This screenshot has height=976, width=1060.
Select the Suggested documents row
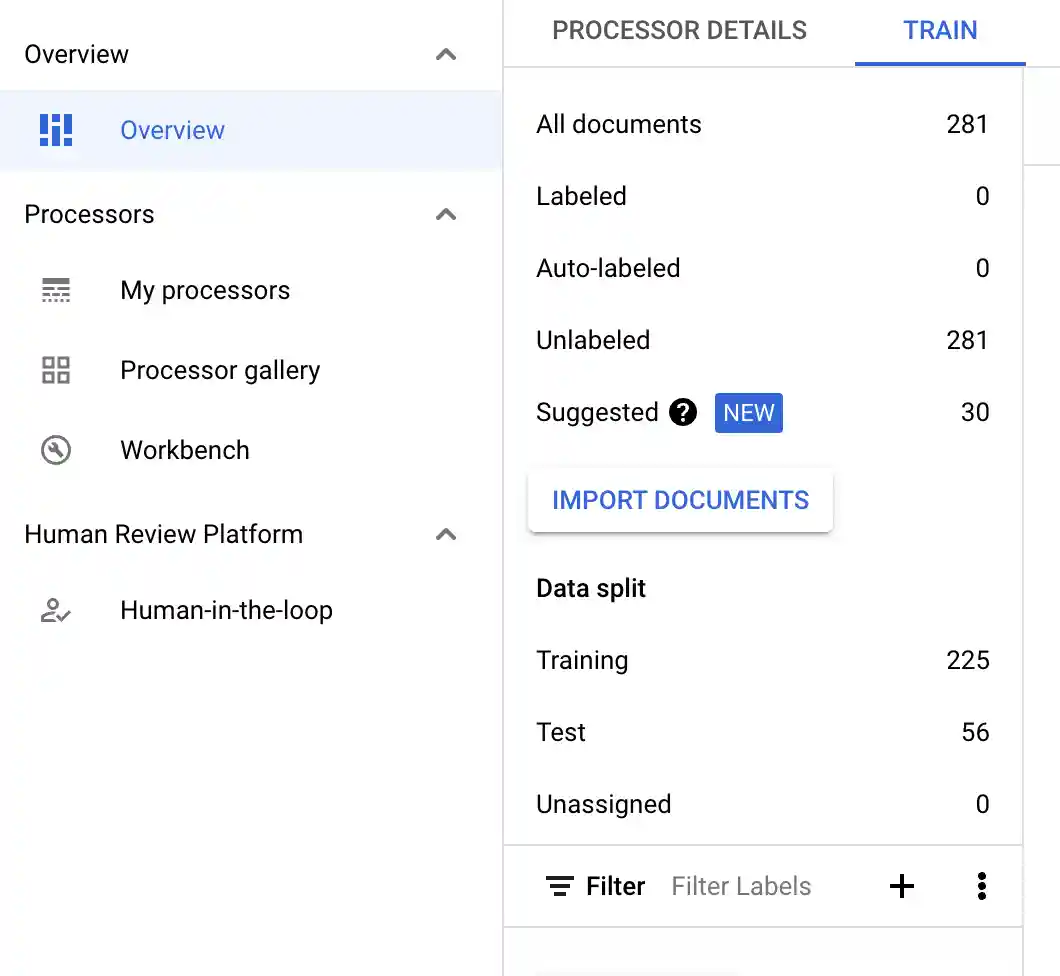tap(597, 412)
